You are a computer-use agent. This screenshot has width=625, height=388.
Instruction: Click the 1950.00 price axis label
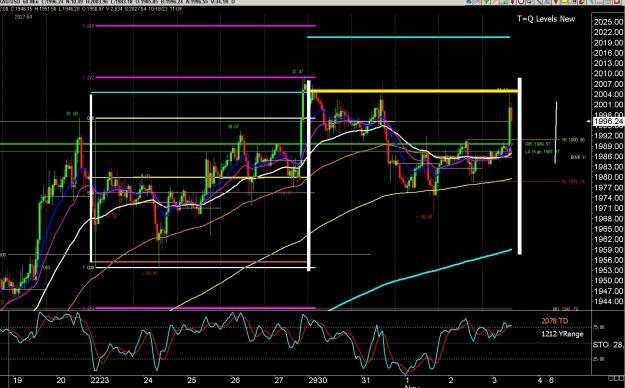[609, 281]
